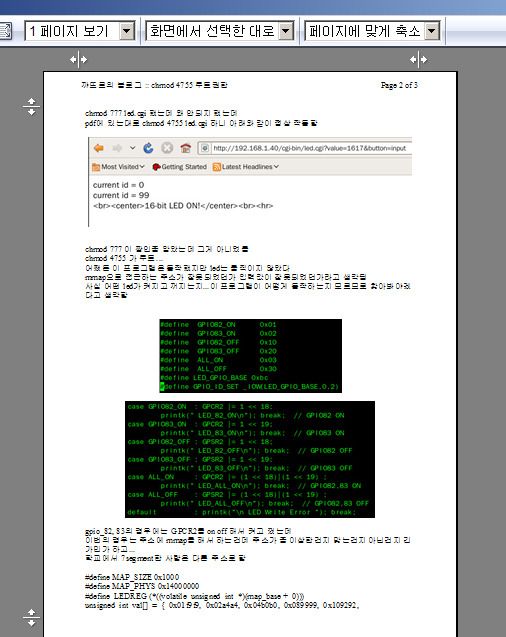The height and width of the screenshot is (637, 506).
Task: Select the top margin adjust handle beside the header
Action: pos(31,106)
